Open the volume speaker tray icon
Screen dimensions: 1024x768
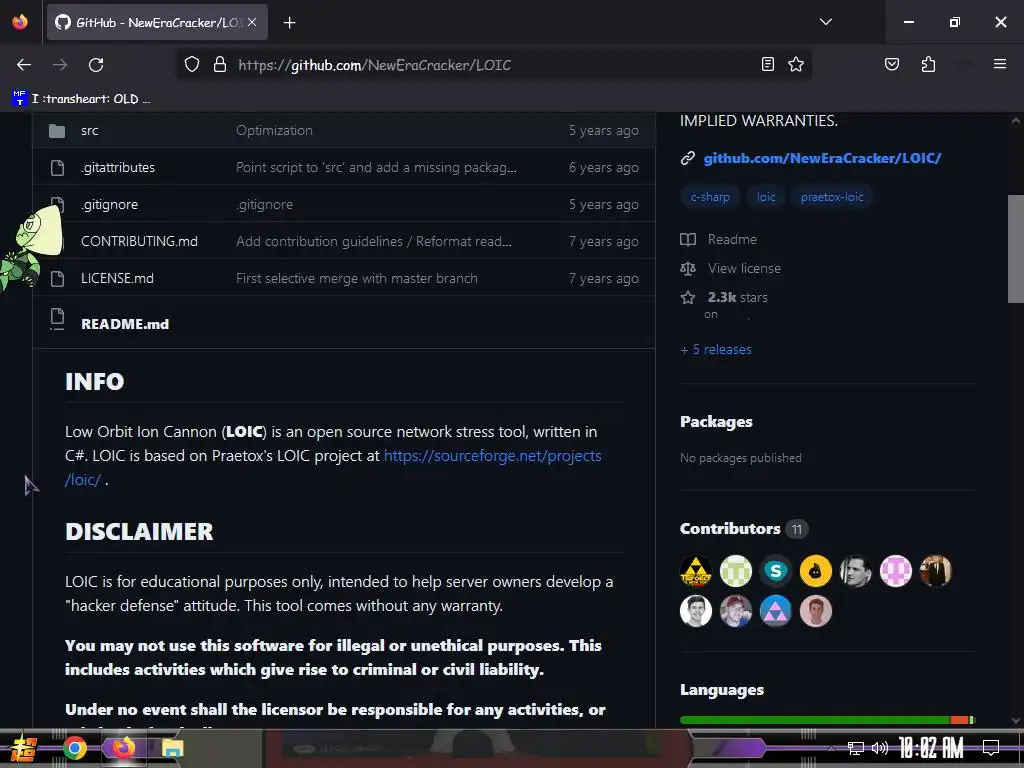[880, 748]
